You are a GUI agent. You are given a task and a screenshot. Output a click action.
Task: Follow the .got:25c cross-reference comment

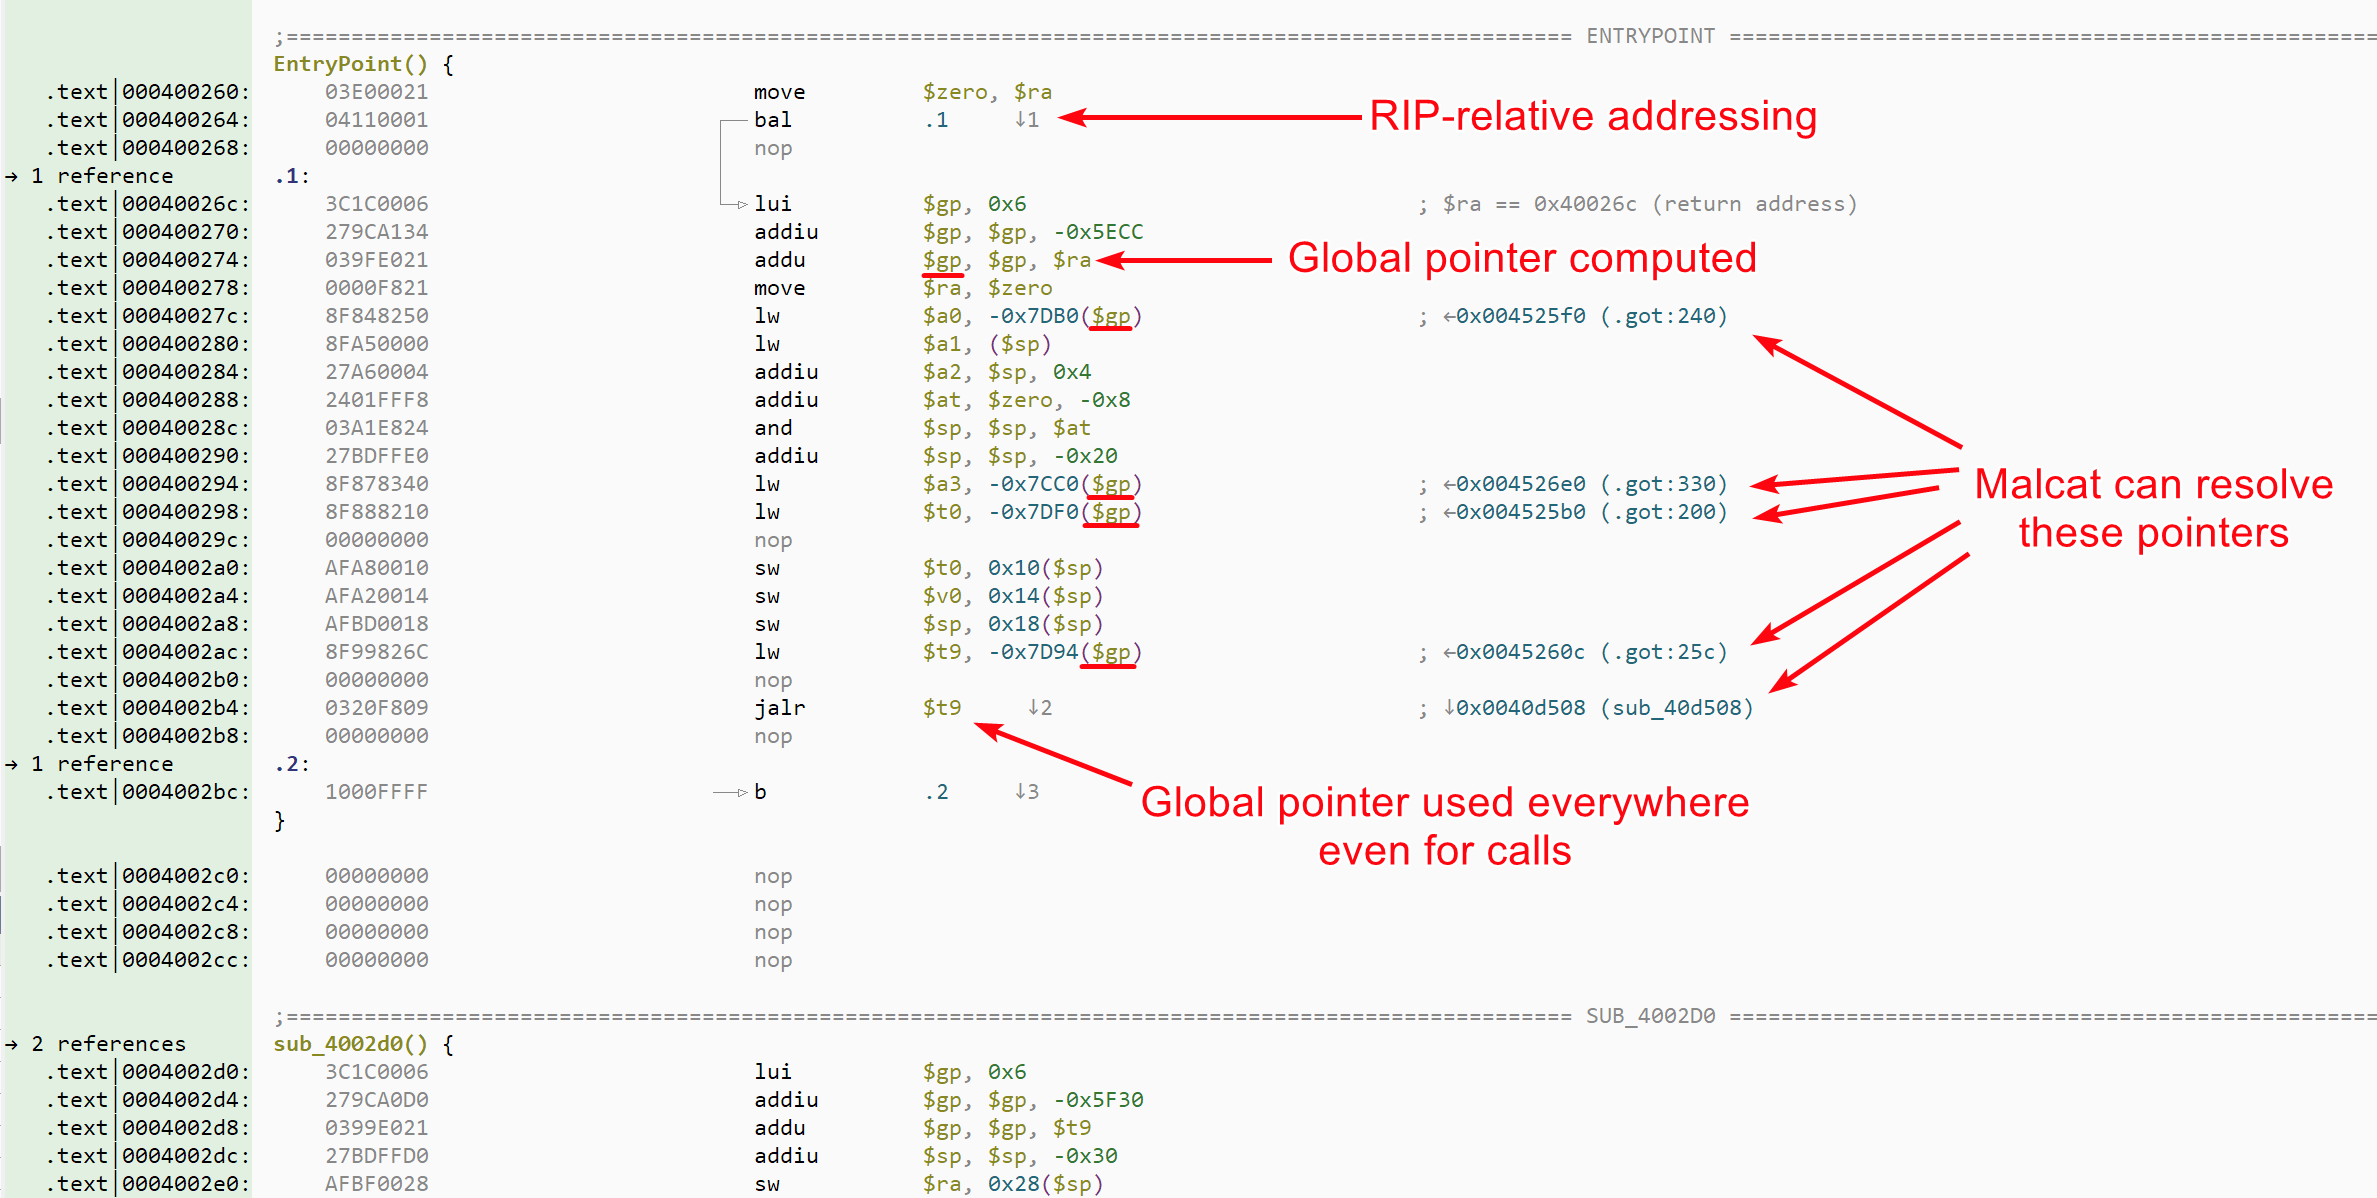click(1585, 652)
